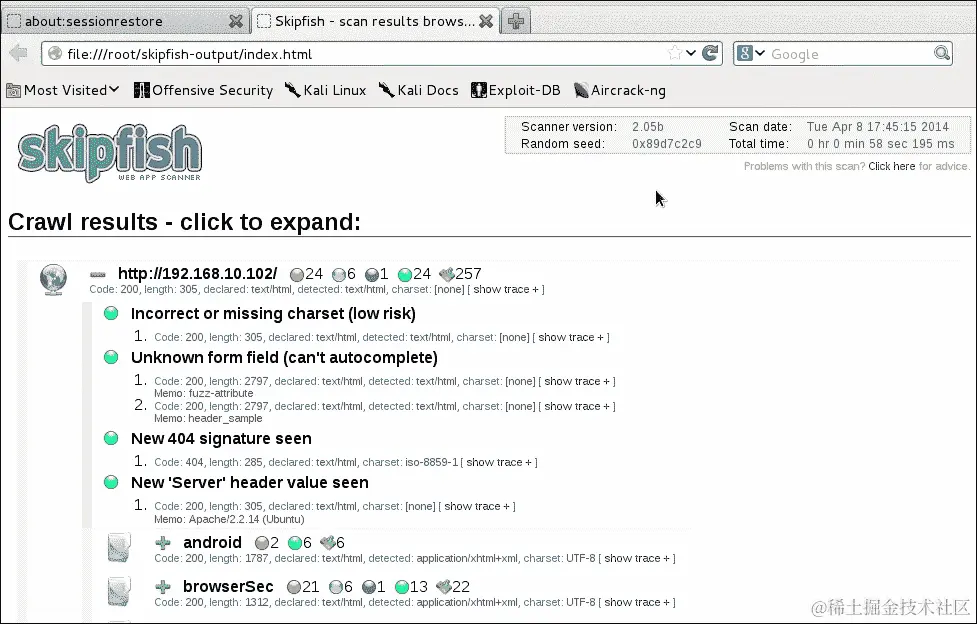This screenshot has height=624, width=977.
Task: Click the issue counter icon showing 6 for 192.168.10.102
Action: pyautogui.click(x=338, y=275)
